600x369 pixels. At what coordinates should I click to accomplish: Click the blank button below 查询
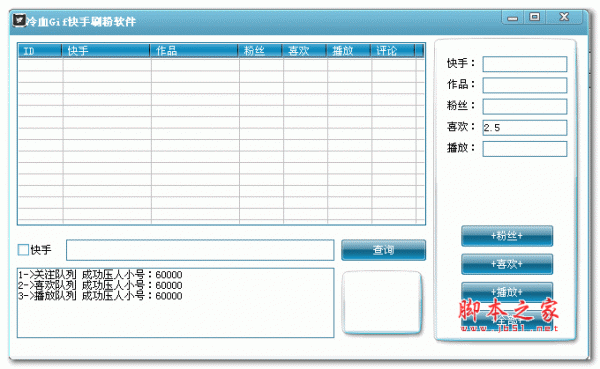382,302
